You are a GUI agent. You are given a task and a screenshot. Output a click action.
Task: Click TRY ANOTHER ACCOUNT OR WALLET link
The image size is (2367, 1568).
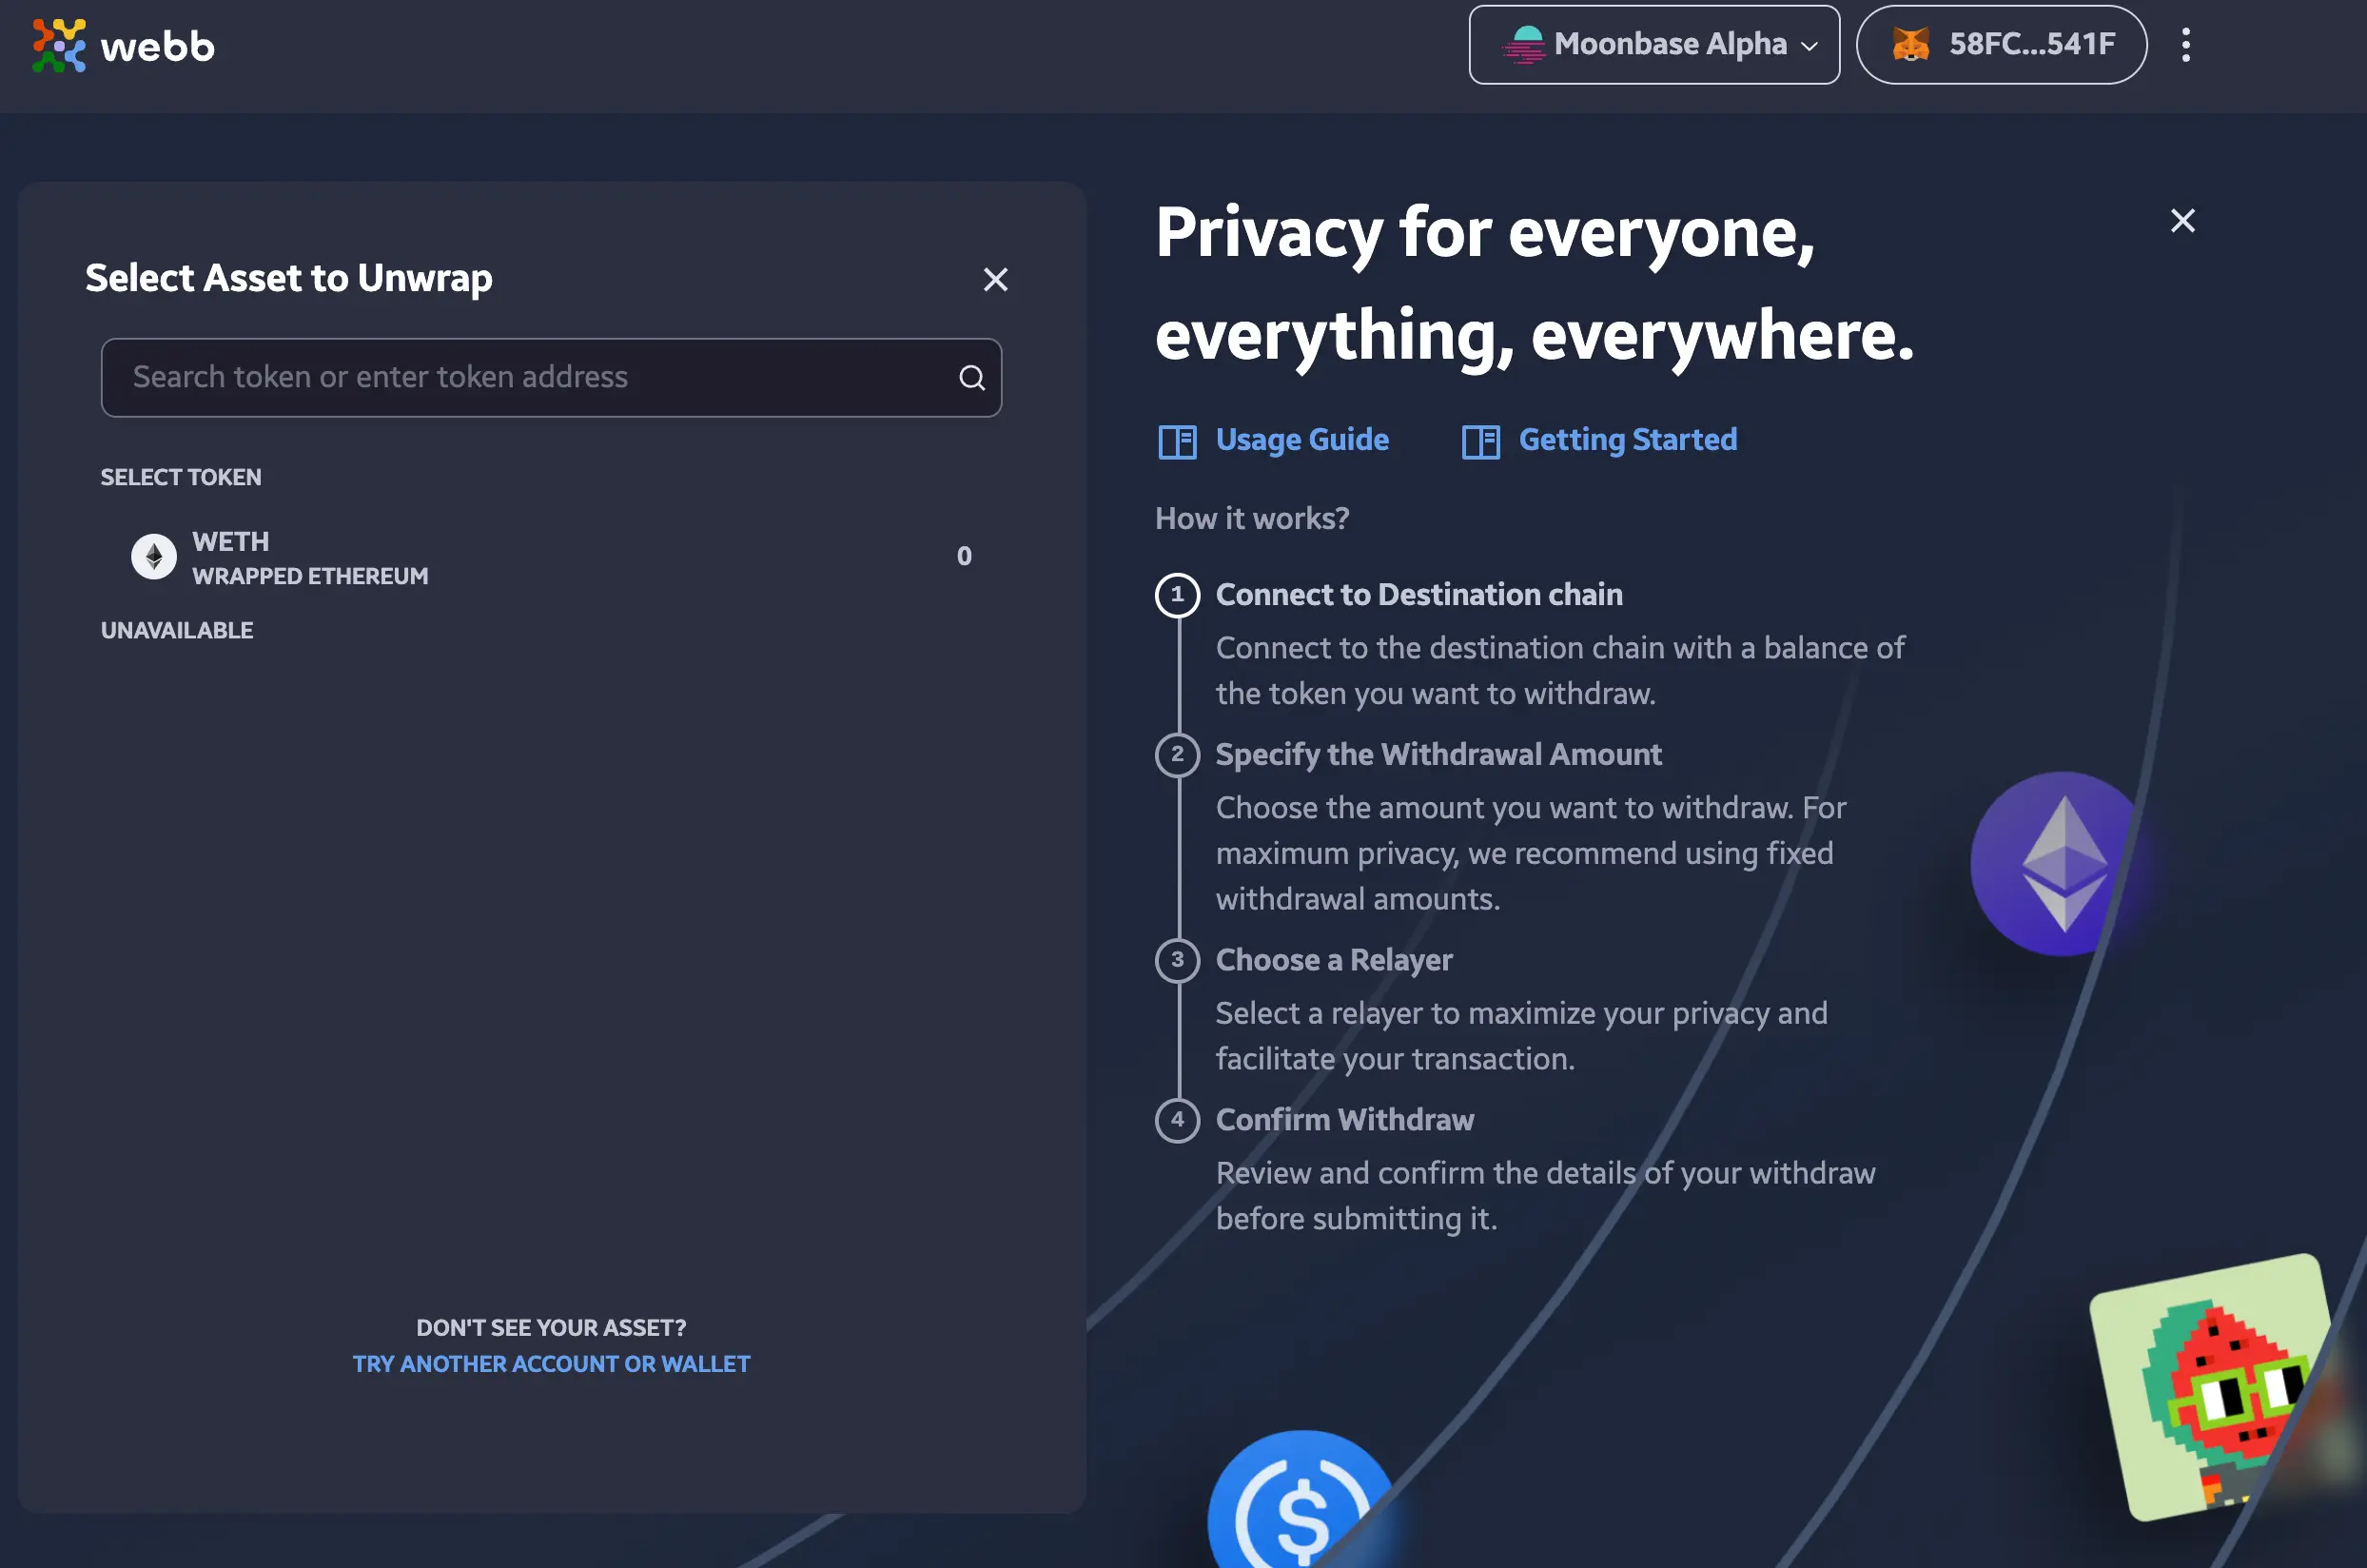[x=549, y=1363]
